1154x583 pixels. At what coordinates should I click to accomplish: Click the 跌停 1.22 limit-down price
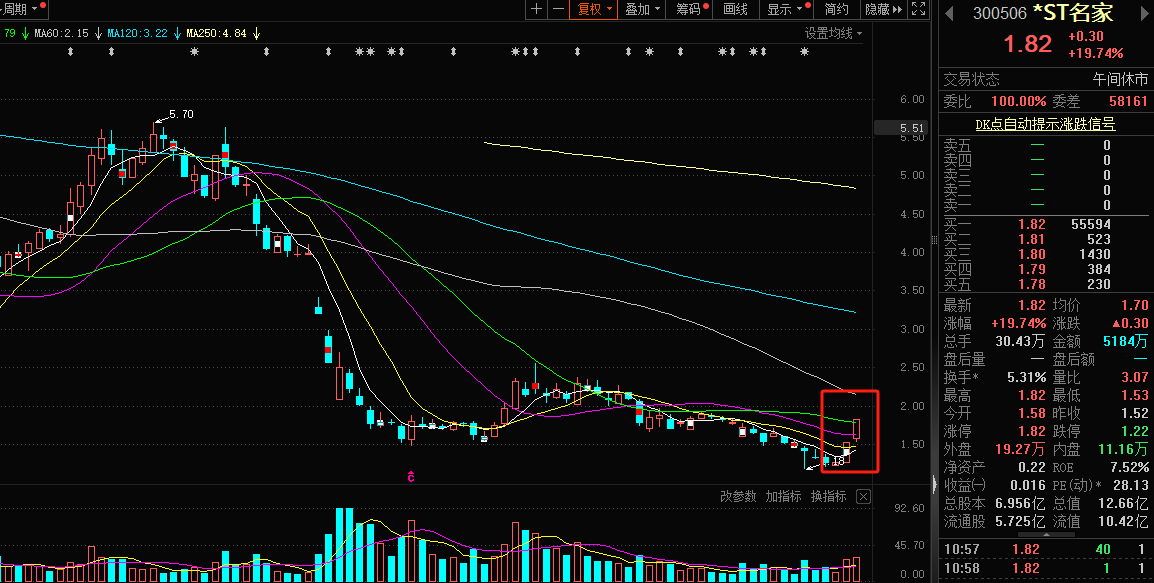(x=1135, y=431)
